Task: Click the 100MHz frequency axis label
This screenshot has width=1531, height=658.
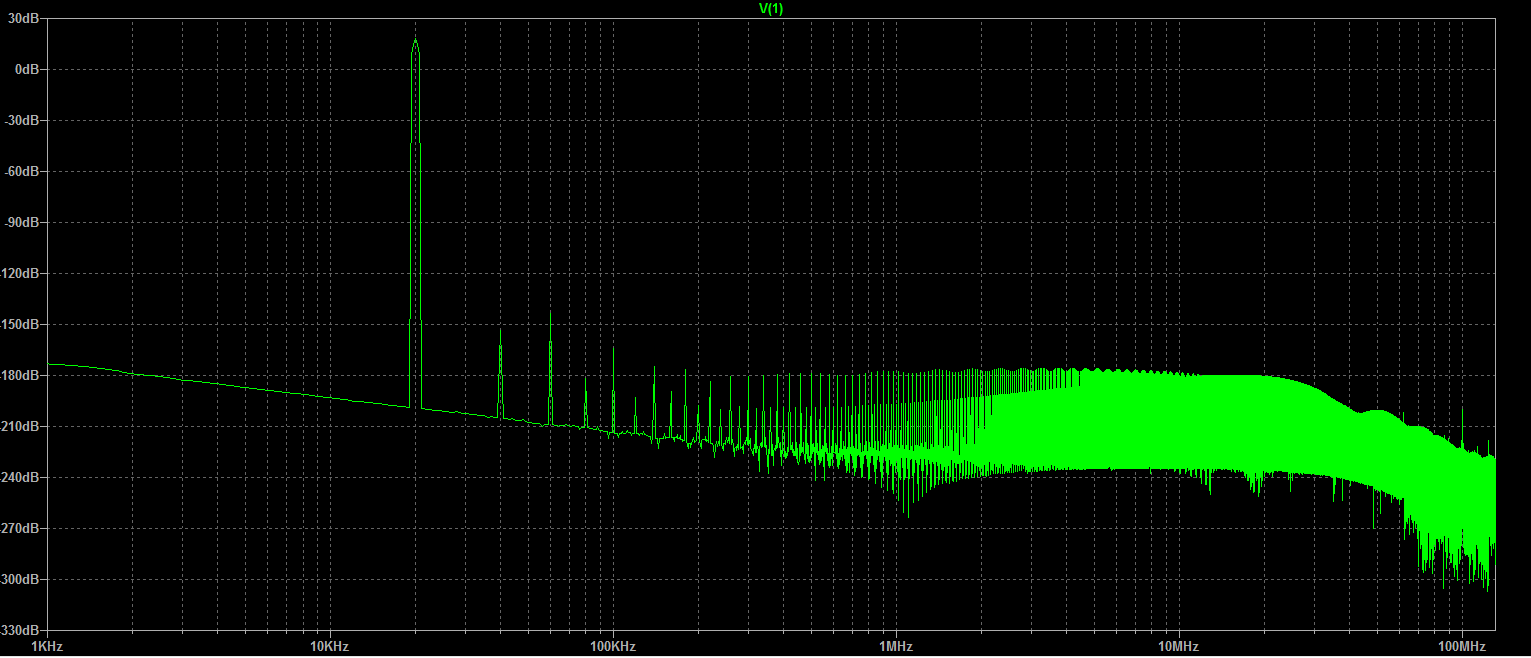Action: (x=1461, y=647)
